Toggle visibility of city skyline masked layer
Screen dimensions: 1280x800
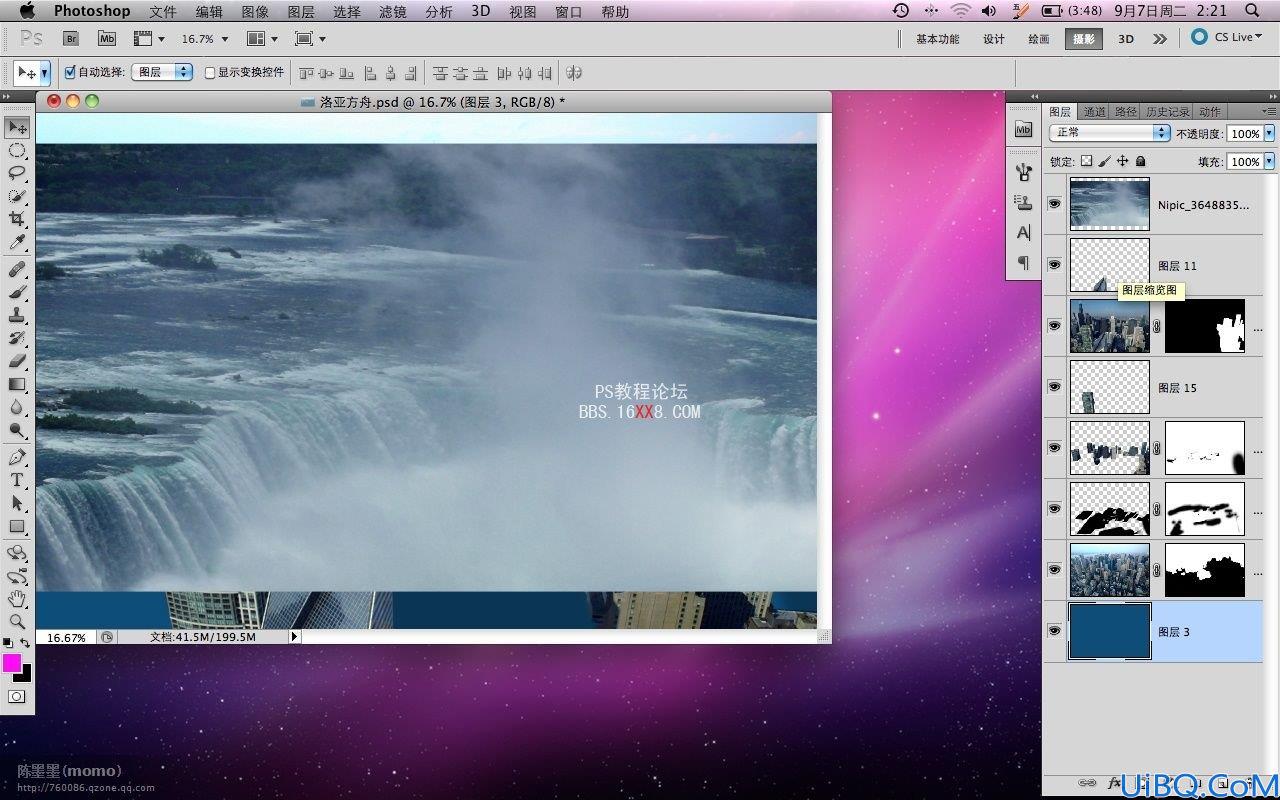click(x=1054, y=326)
